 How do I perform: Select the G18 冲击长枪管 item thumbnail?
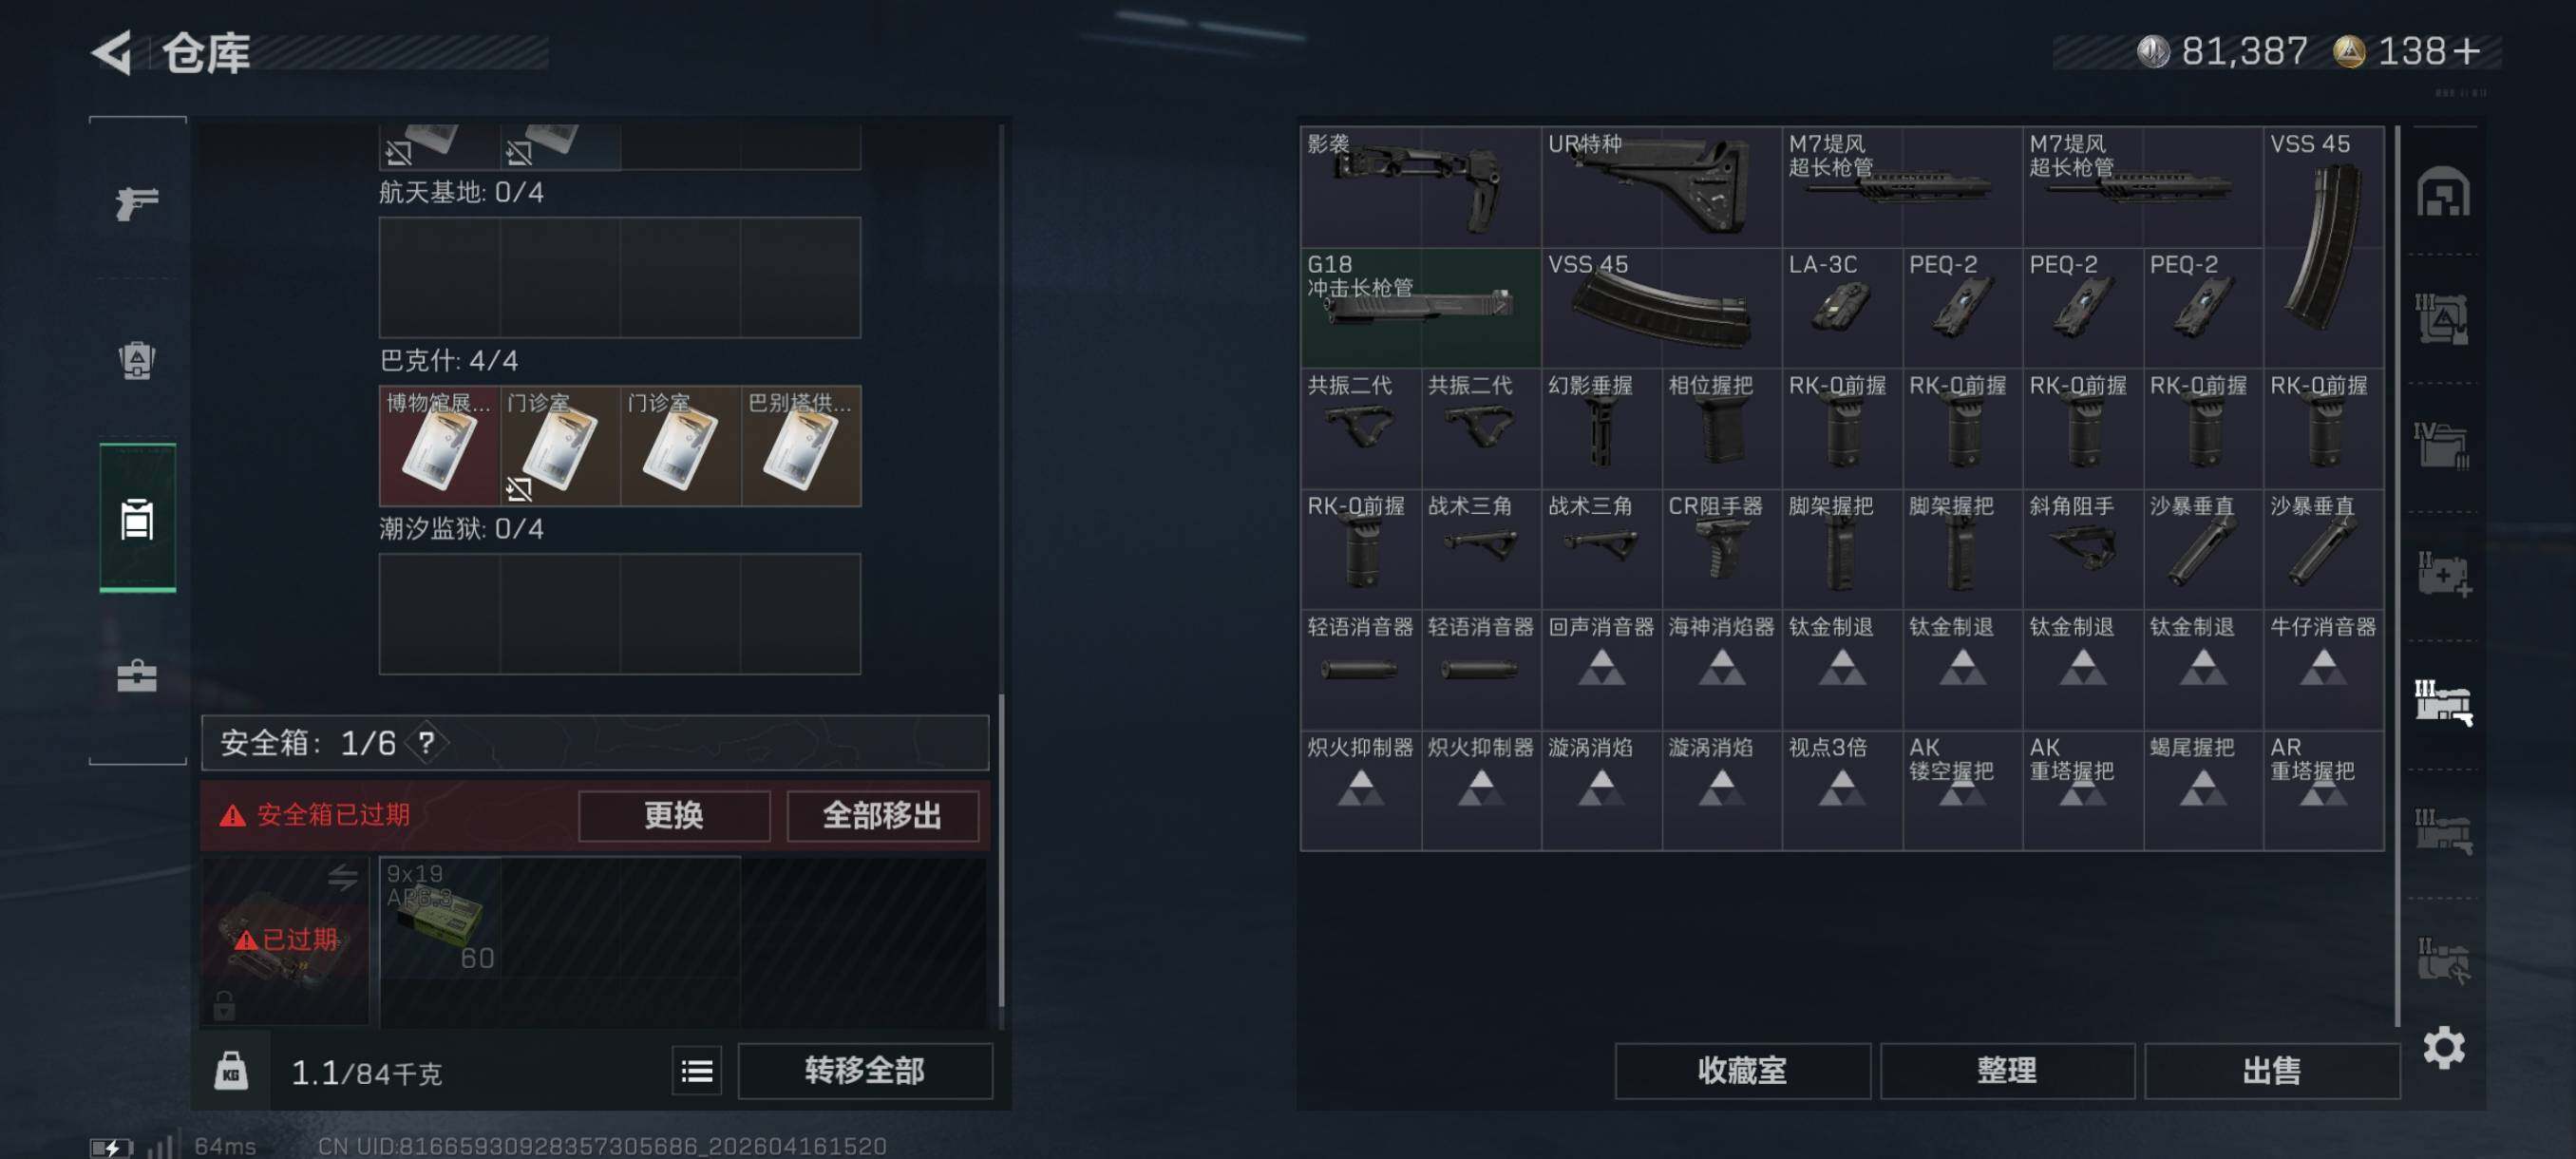point(1420,307)
